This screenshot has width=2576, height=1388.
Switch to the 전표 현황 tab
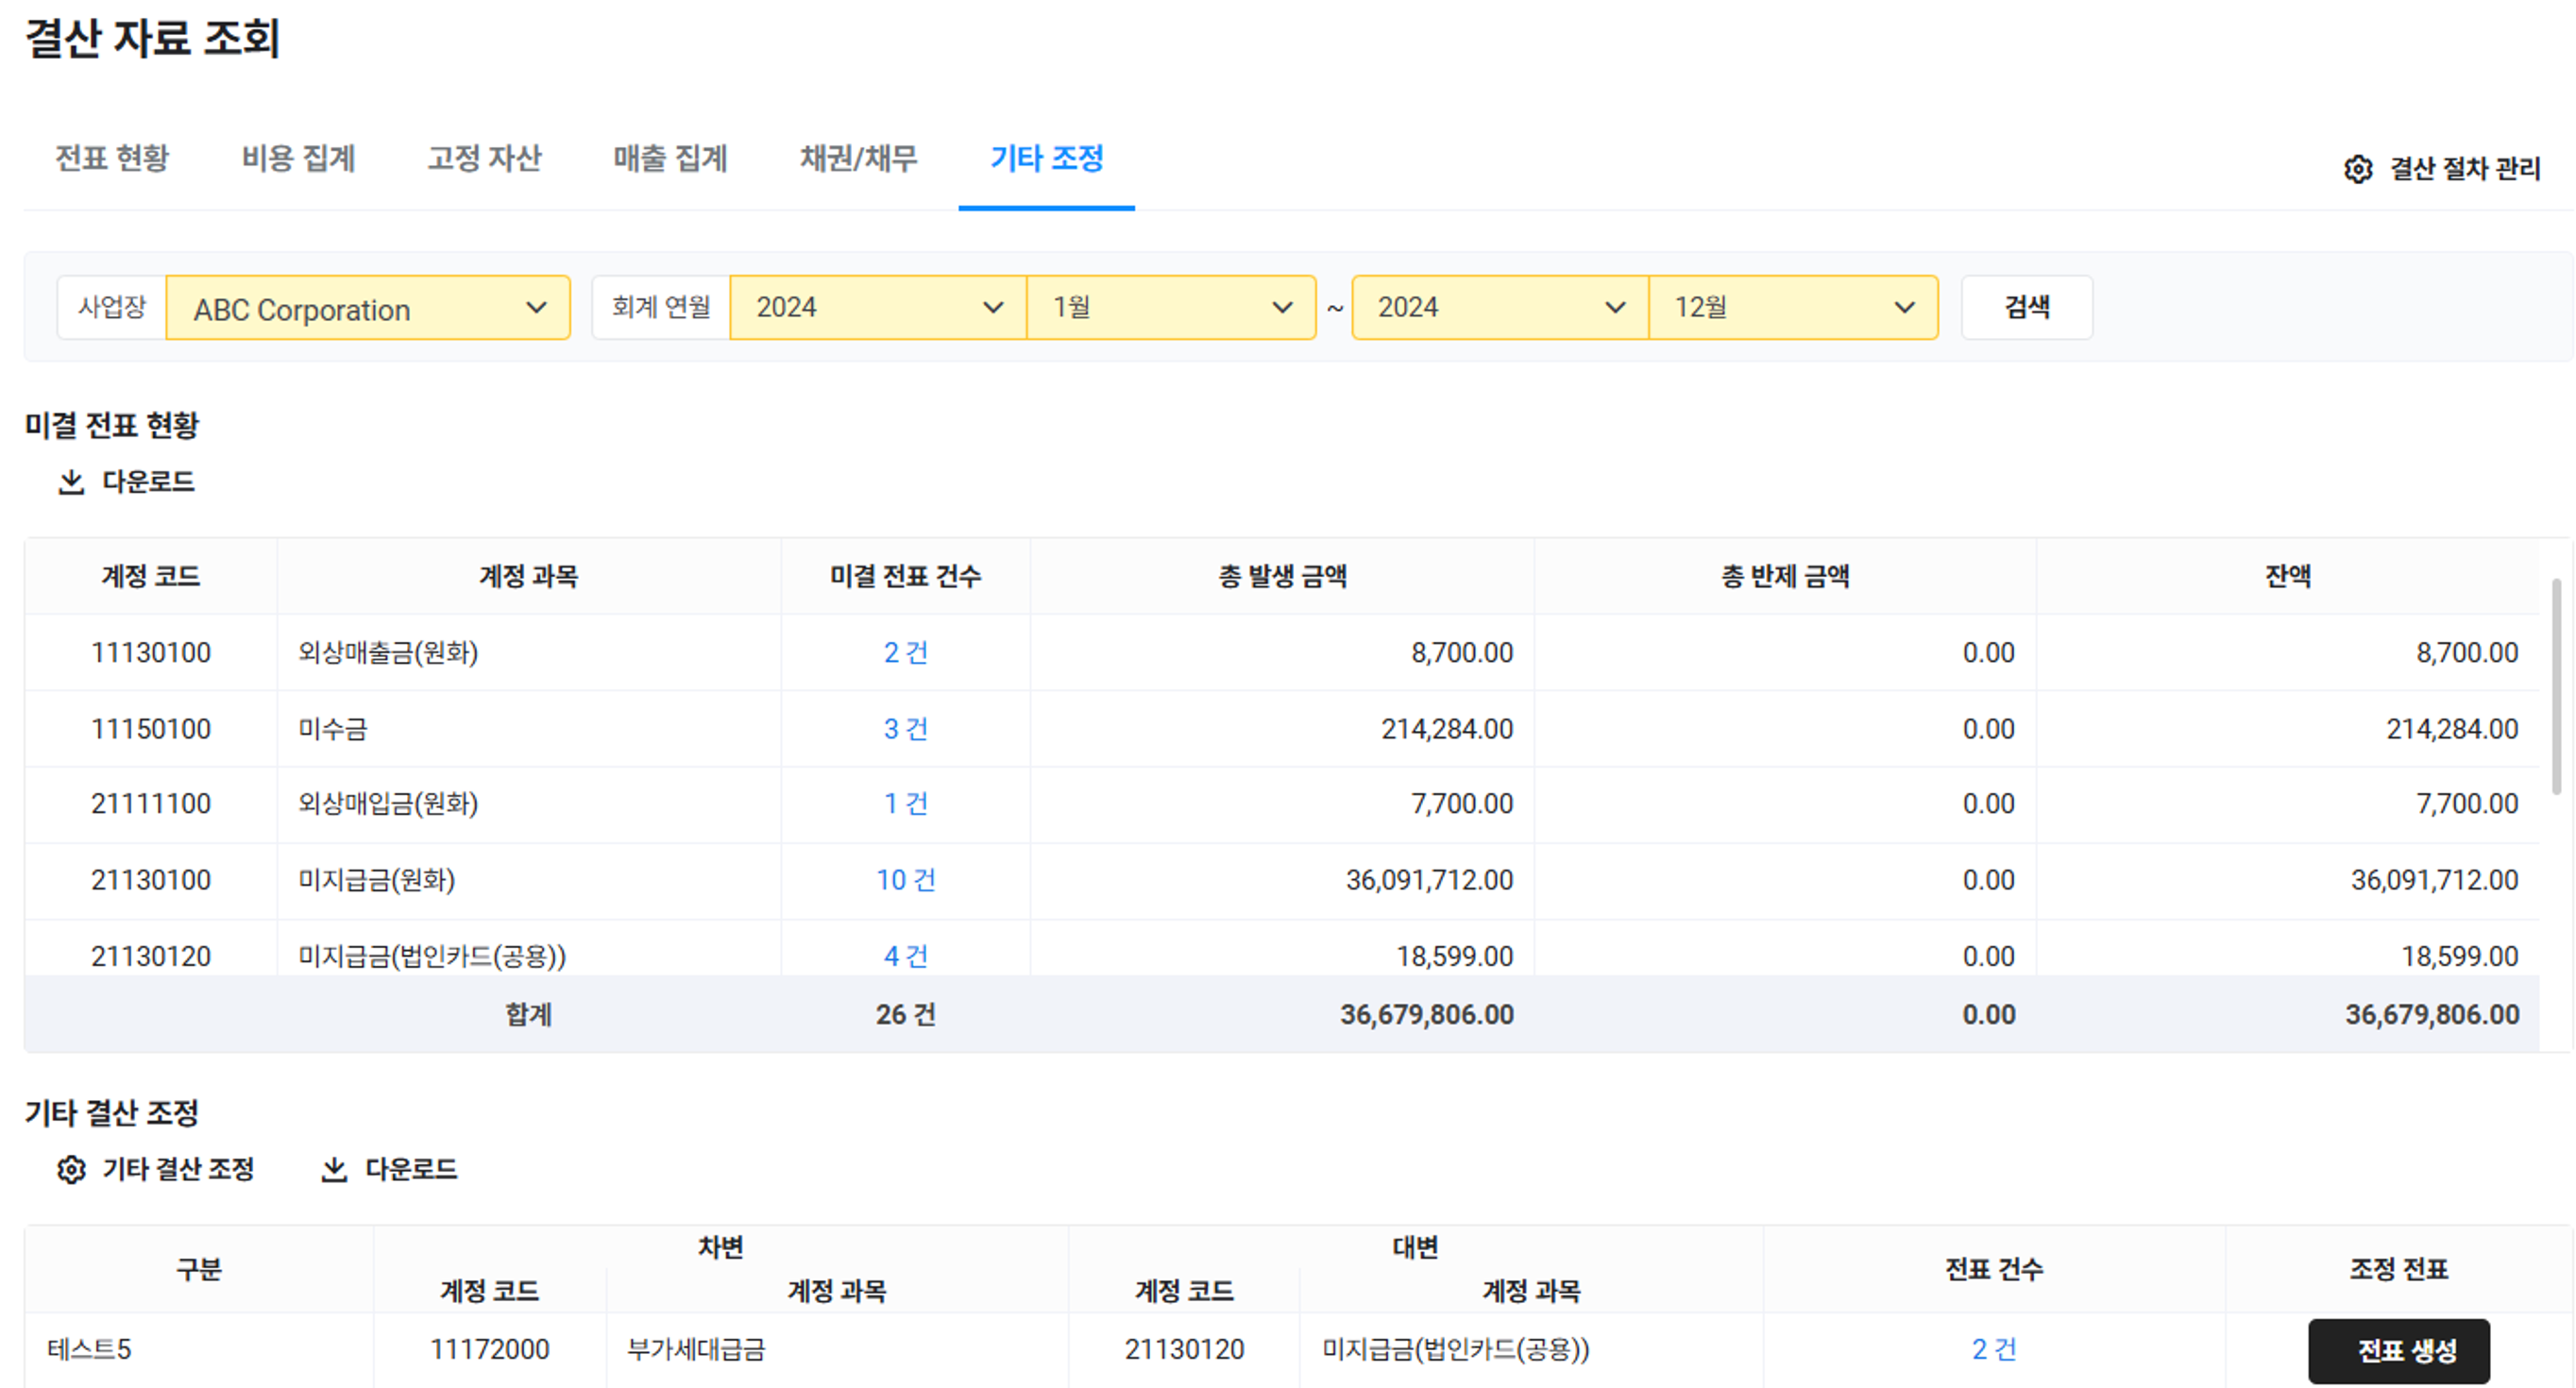click(112, 158)
